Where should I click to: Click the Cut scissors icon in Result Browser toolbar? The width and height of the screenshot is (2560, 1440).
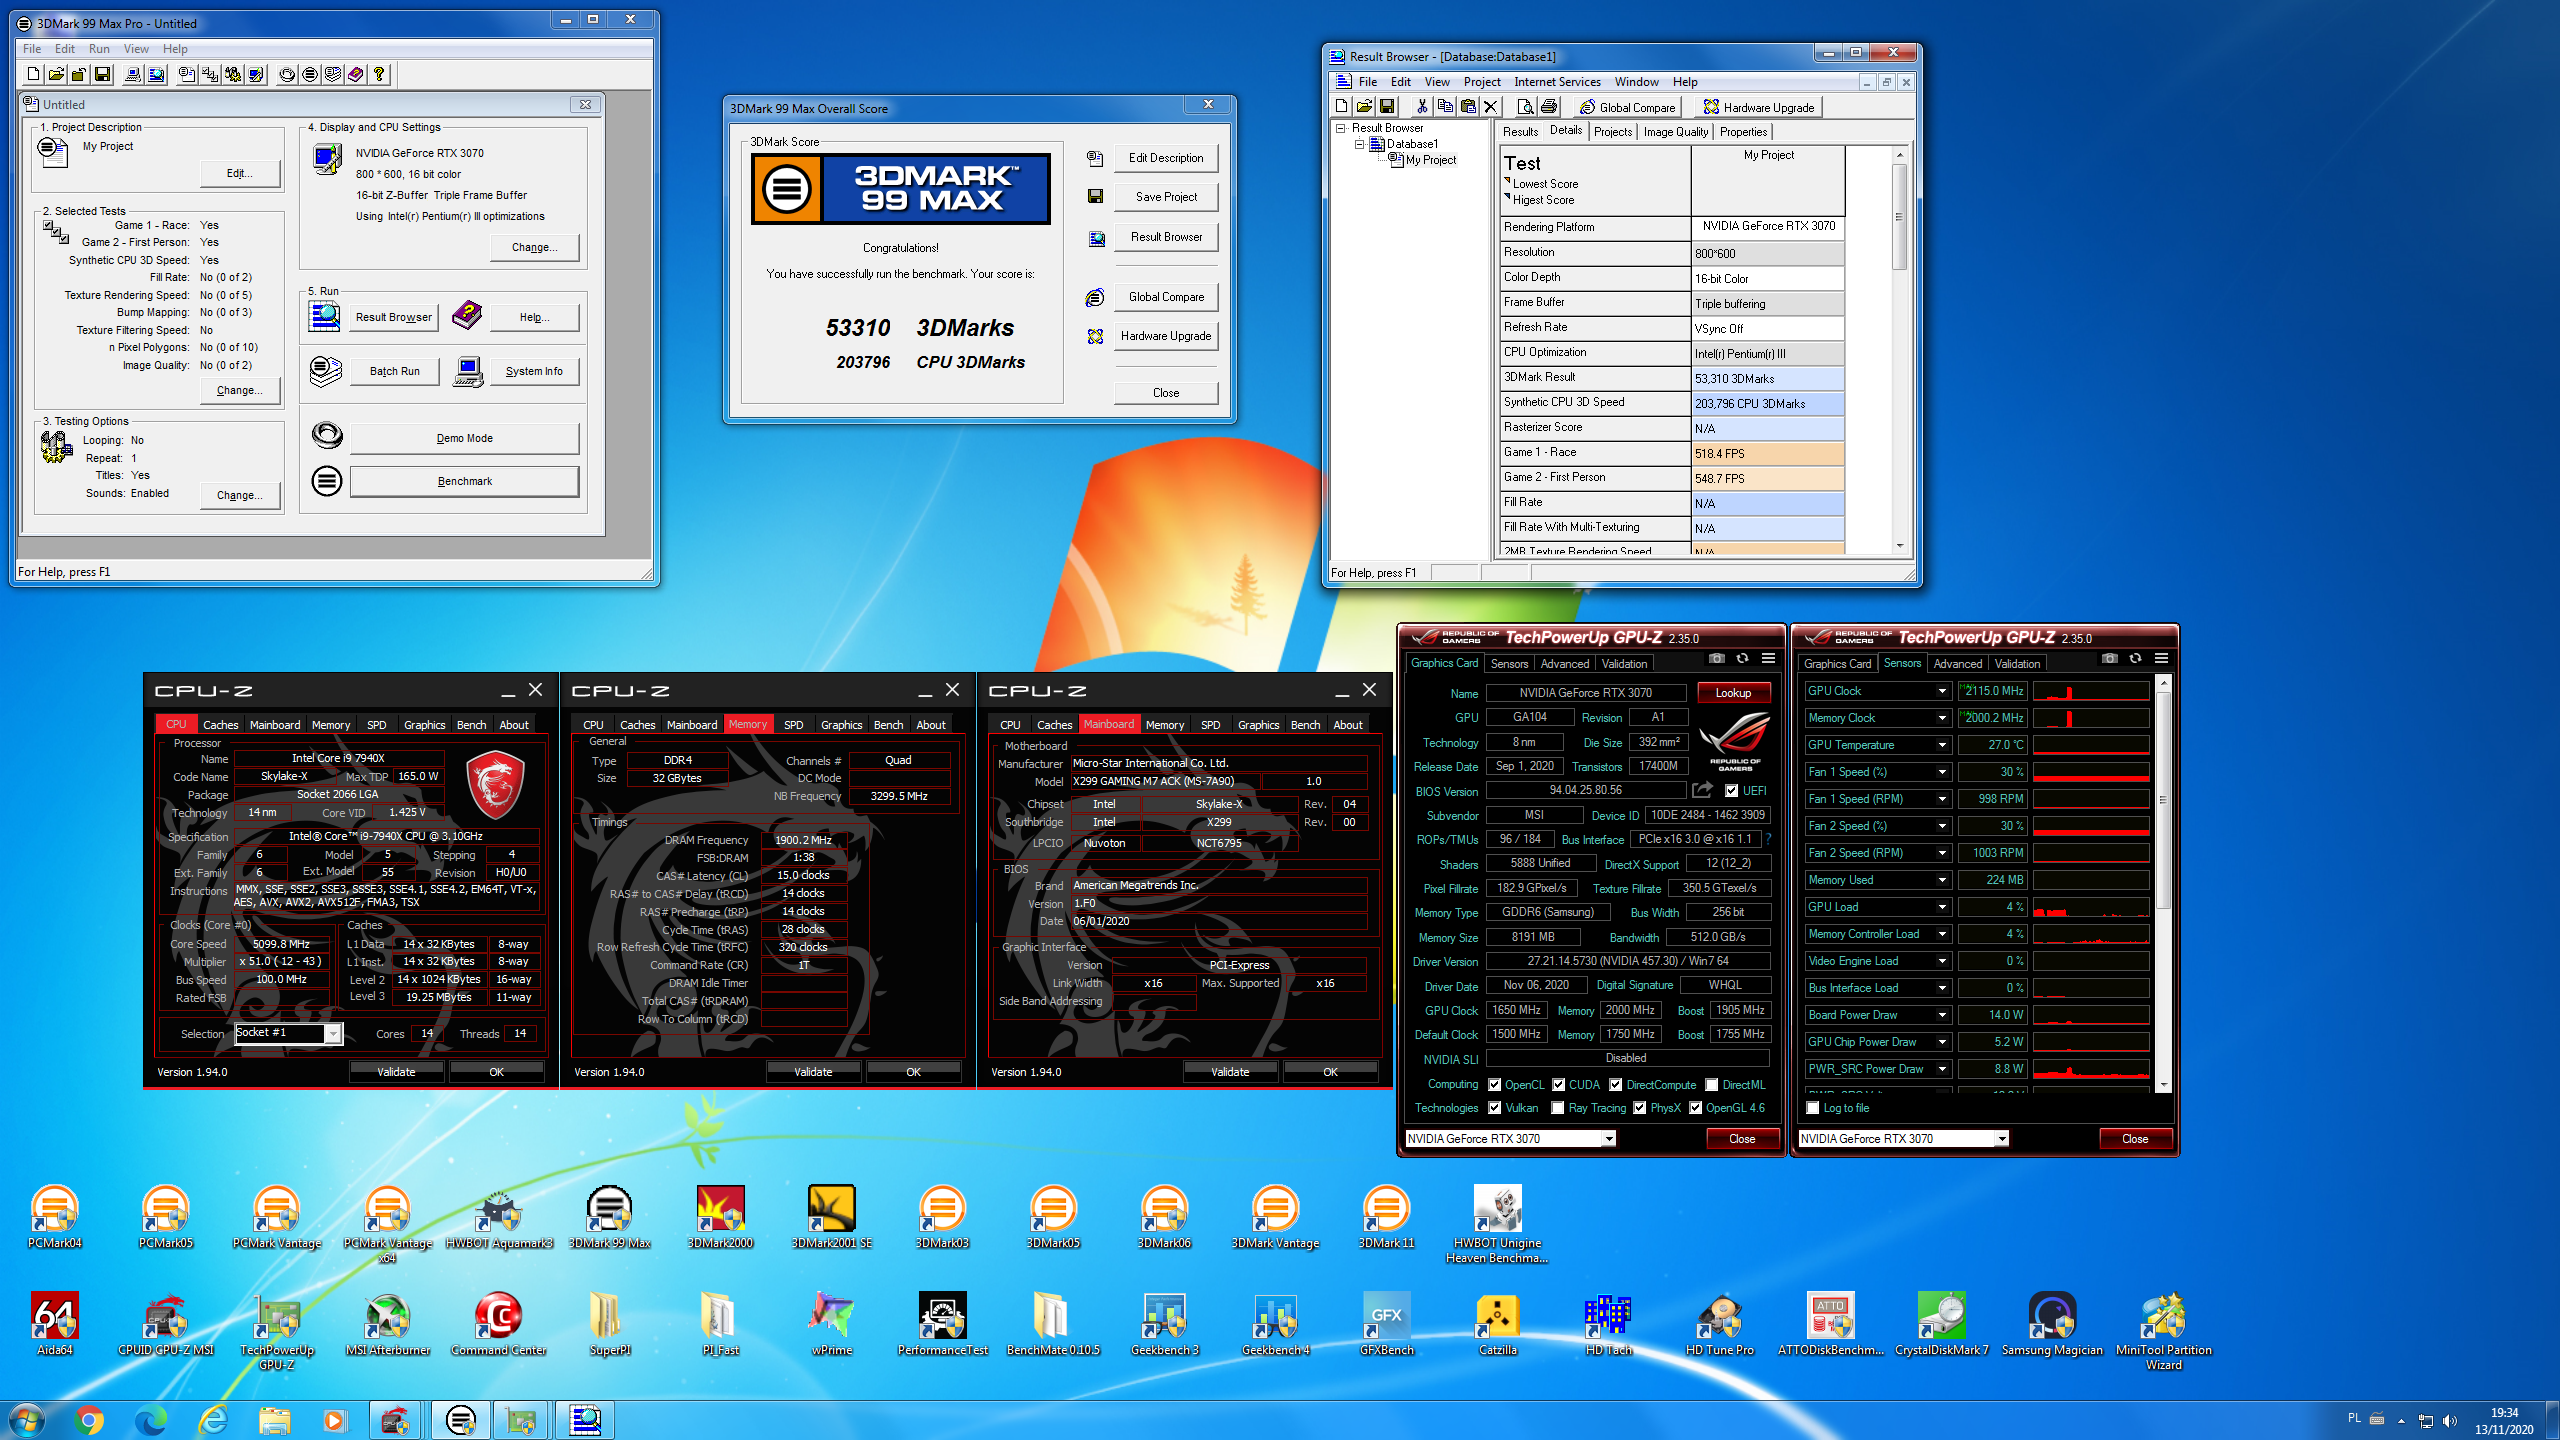pyautogui.click(x=1421, y=107)
